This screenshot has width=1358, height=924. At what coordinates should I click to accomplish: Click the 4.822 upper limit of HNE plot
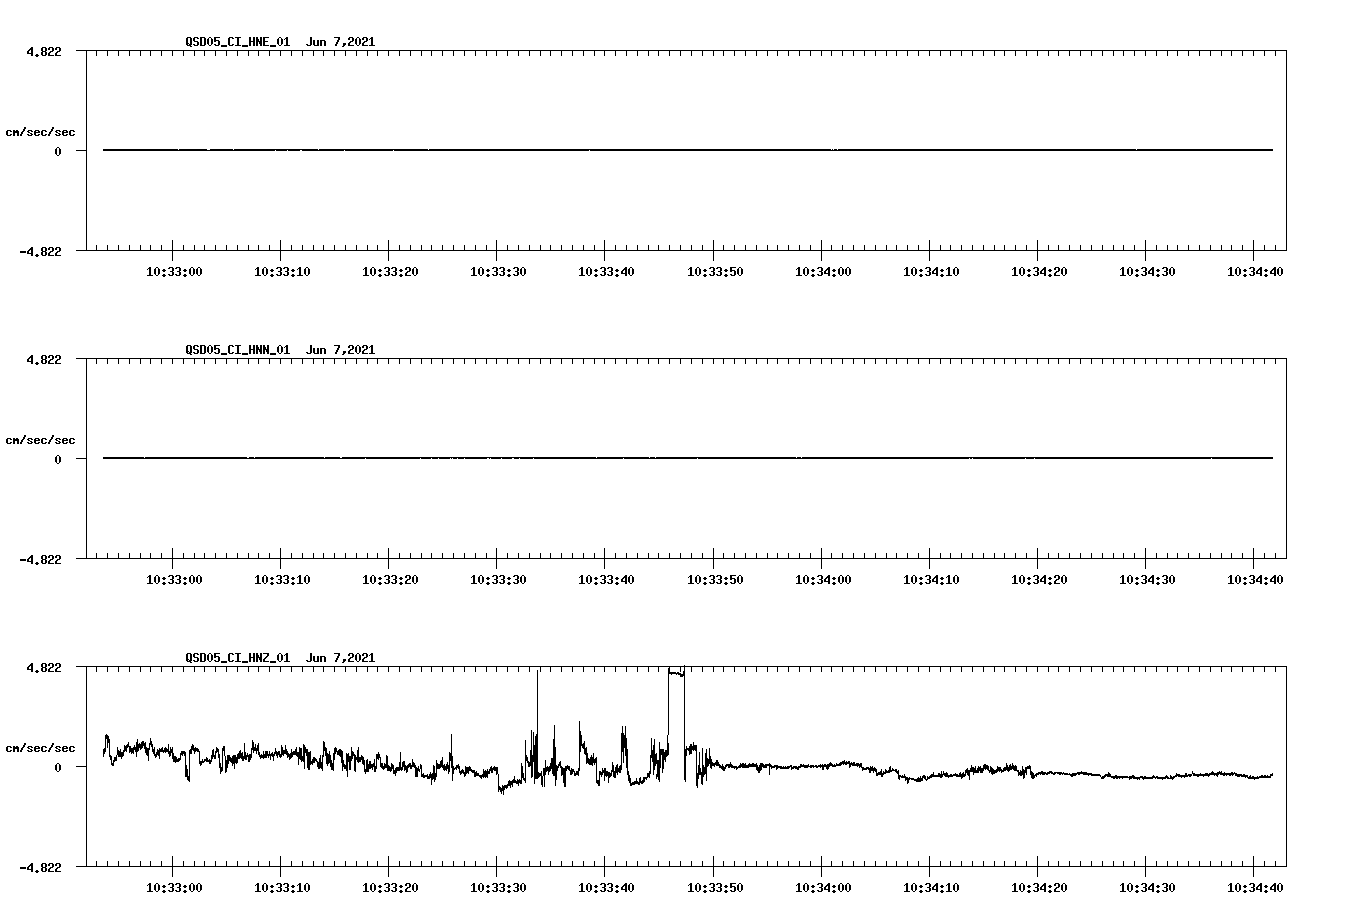44,51
